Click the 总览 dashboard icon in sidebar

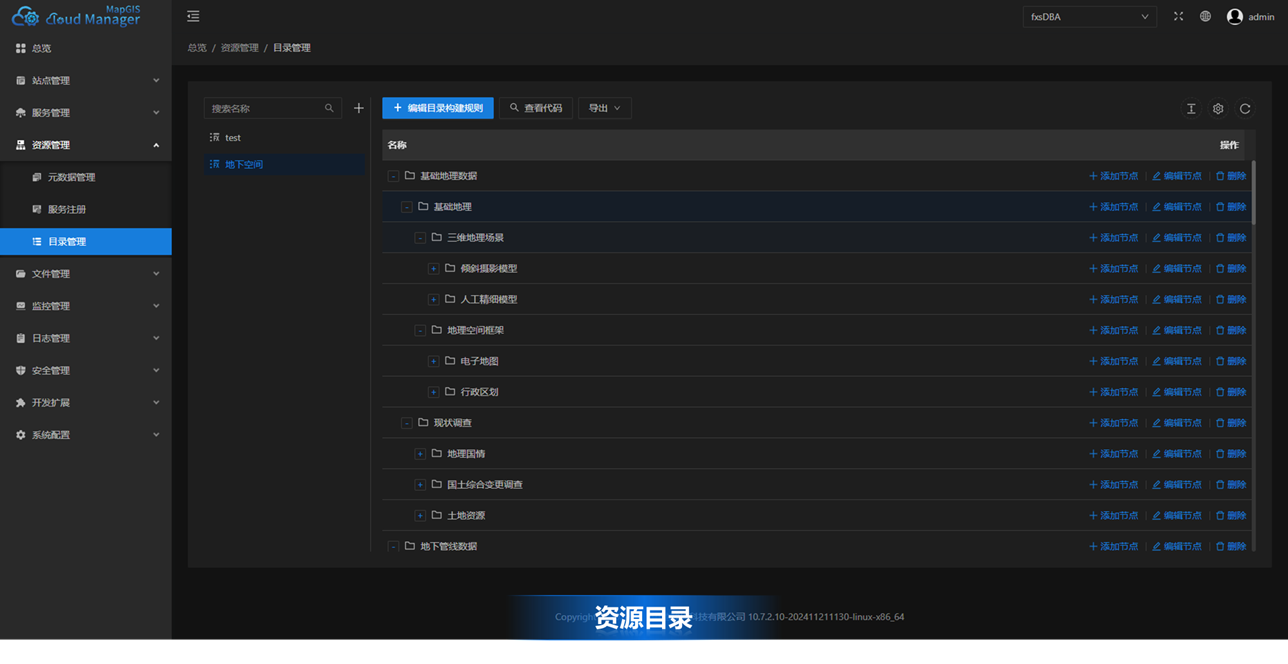click(20, 48)
